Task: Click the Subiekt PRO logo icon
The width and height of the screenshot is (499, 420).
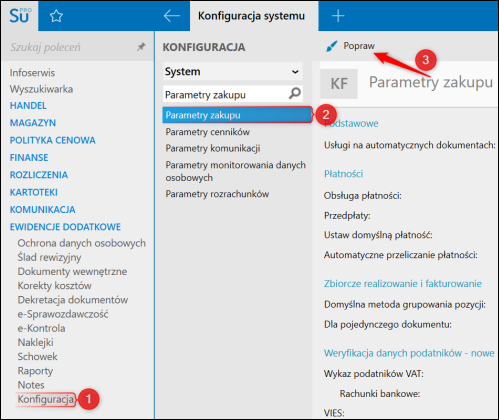Action: [x=20, y=16]
